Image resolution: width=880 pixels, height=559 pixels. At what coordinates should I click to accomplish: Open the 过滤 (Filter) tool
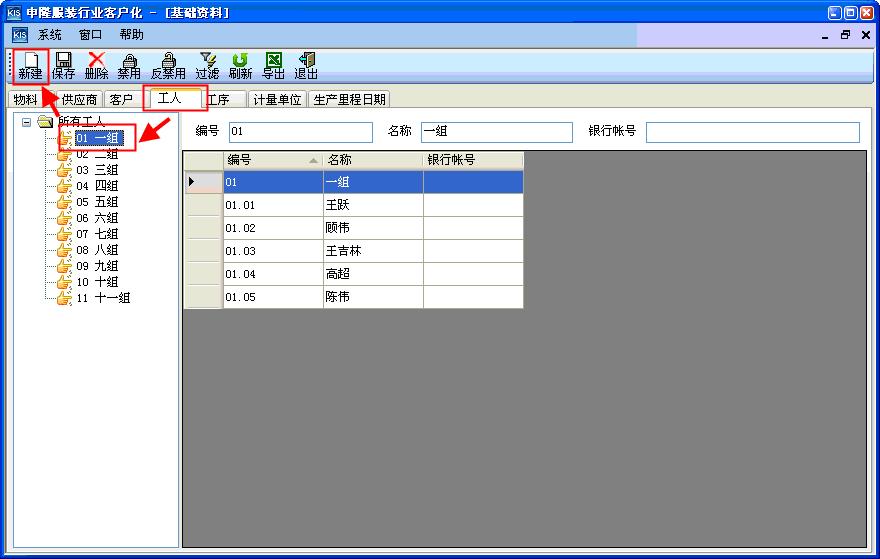tap(207, 65)
